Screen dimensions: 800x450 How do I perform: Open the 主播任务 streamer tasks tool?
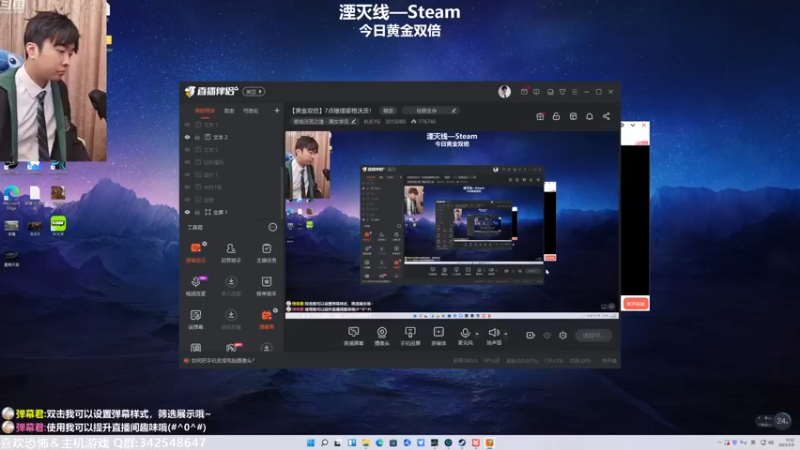pos(266,253)
